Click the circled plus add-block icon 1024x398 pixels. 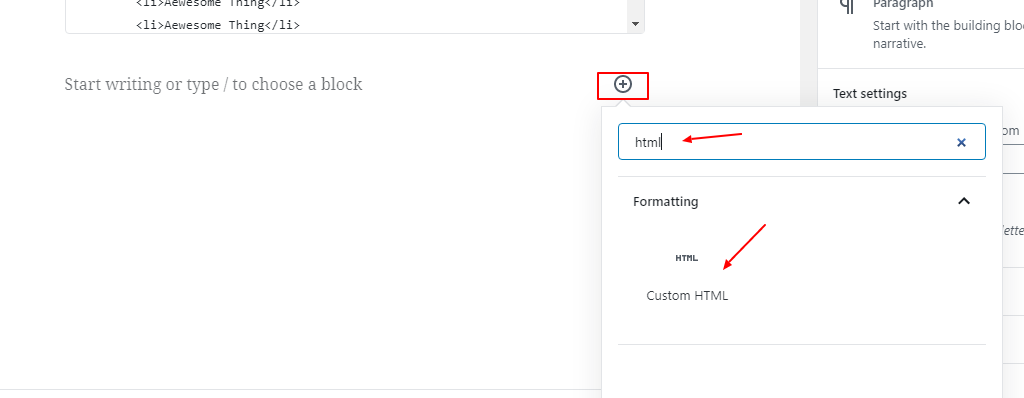623,84
